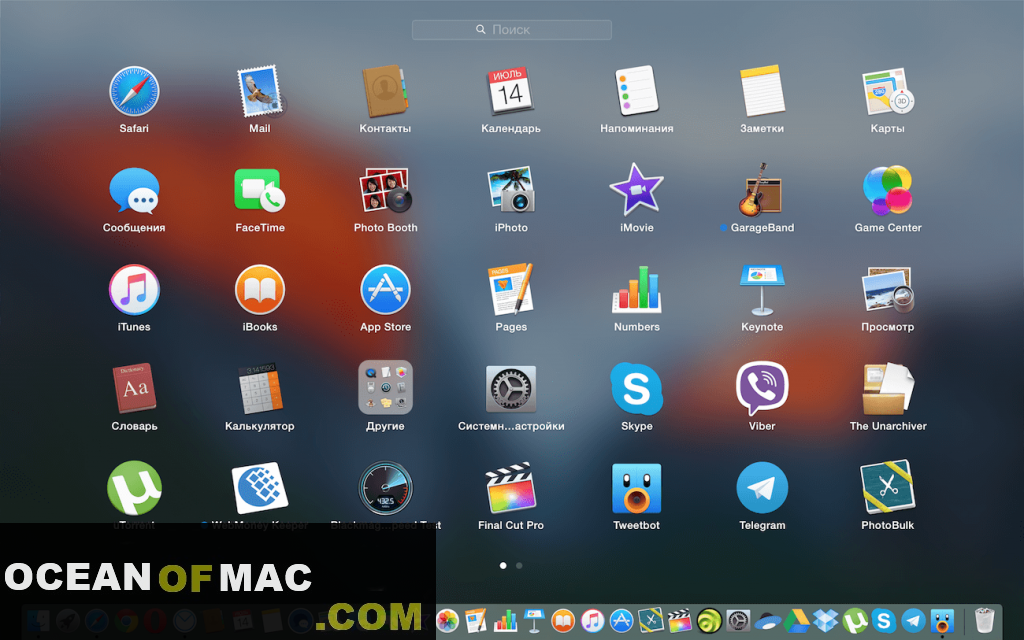Screen dimensions: 1024x640
Task: Open Blackmagic Disk Speed Test
Action: point(385,488)
